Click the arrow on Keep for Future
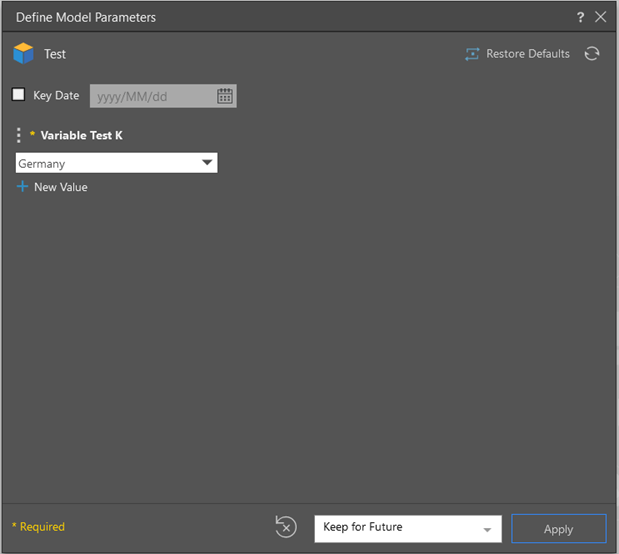Viewport: 619px width, 554px height. click(x=488, y=529)
